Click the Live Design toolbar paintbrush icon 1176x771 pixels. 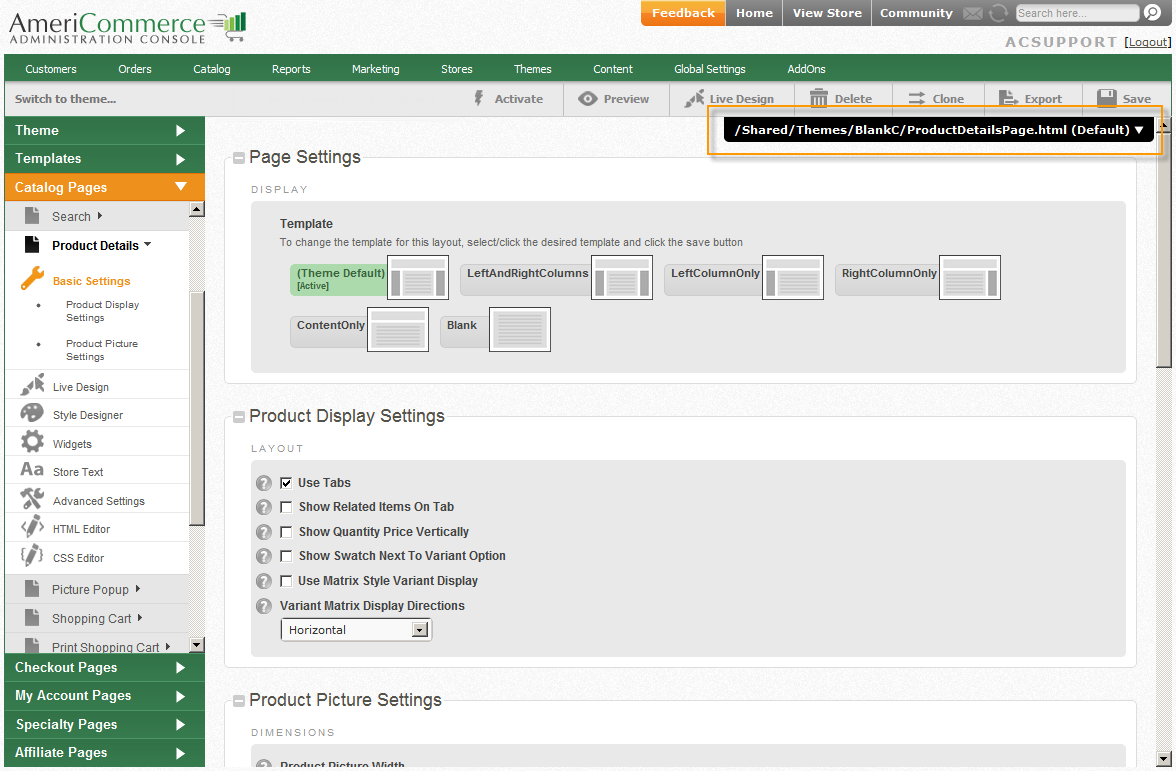694,98
